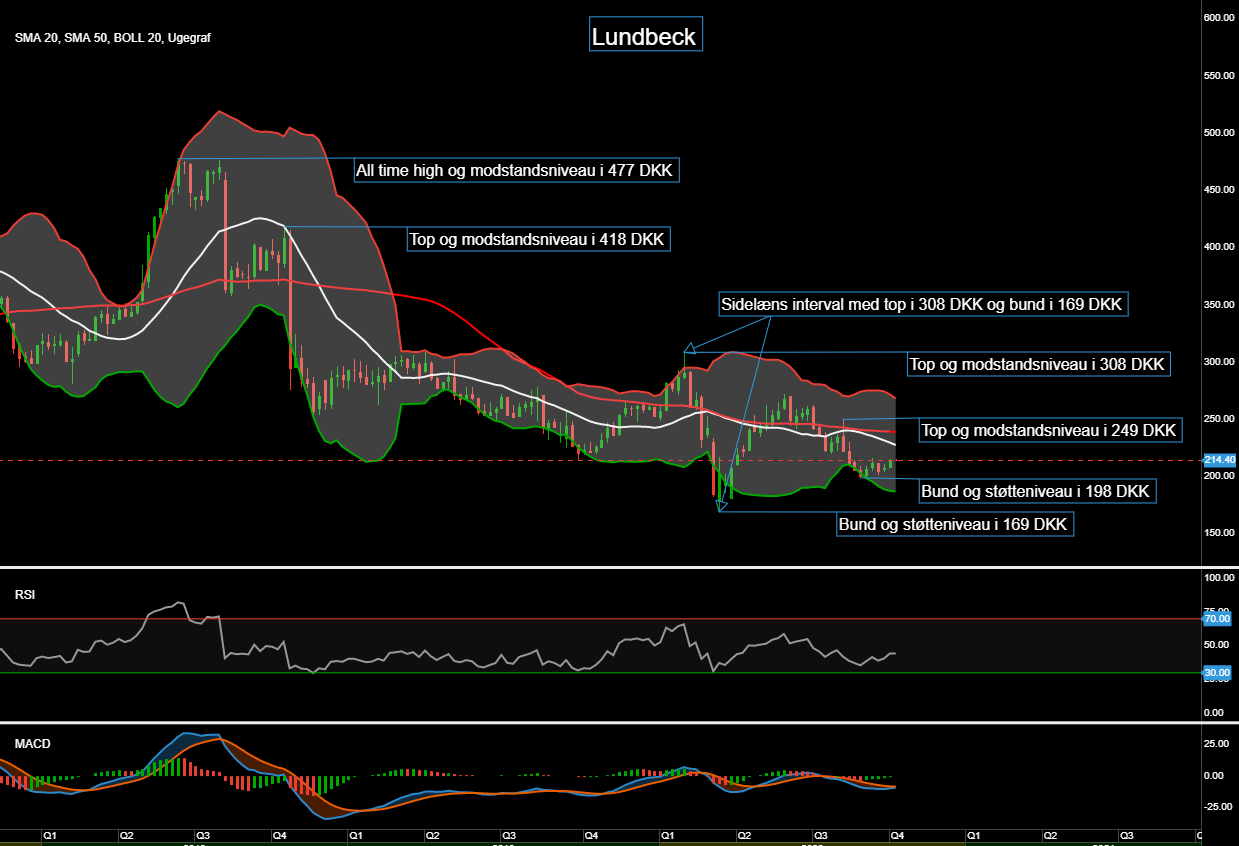Click the 550.00 price axis value
1239x846 pixels.
1218,75
